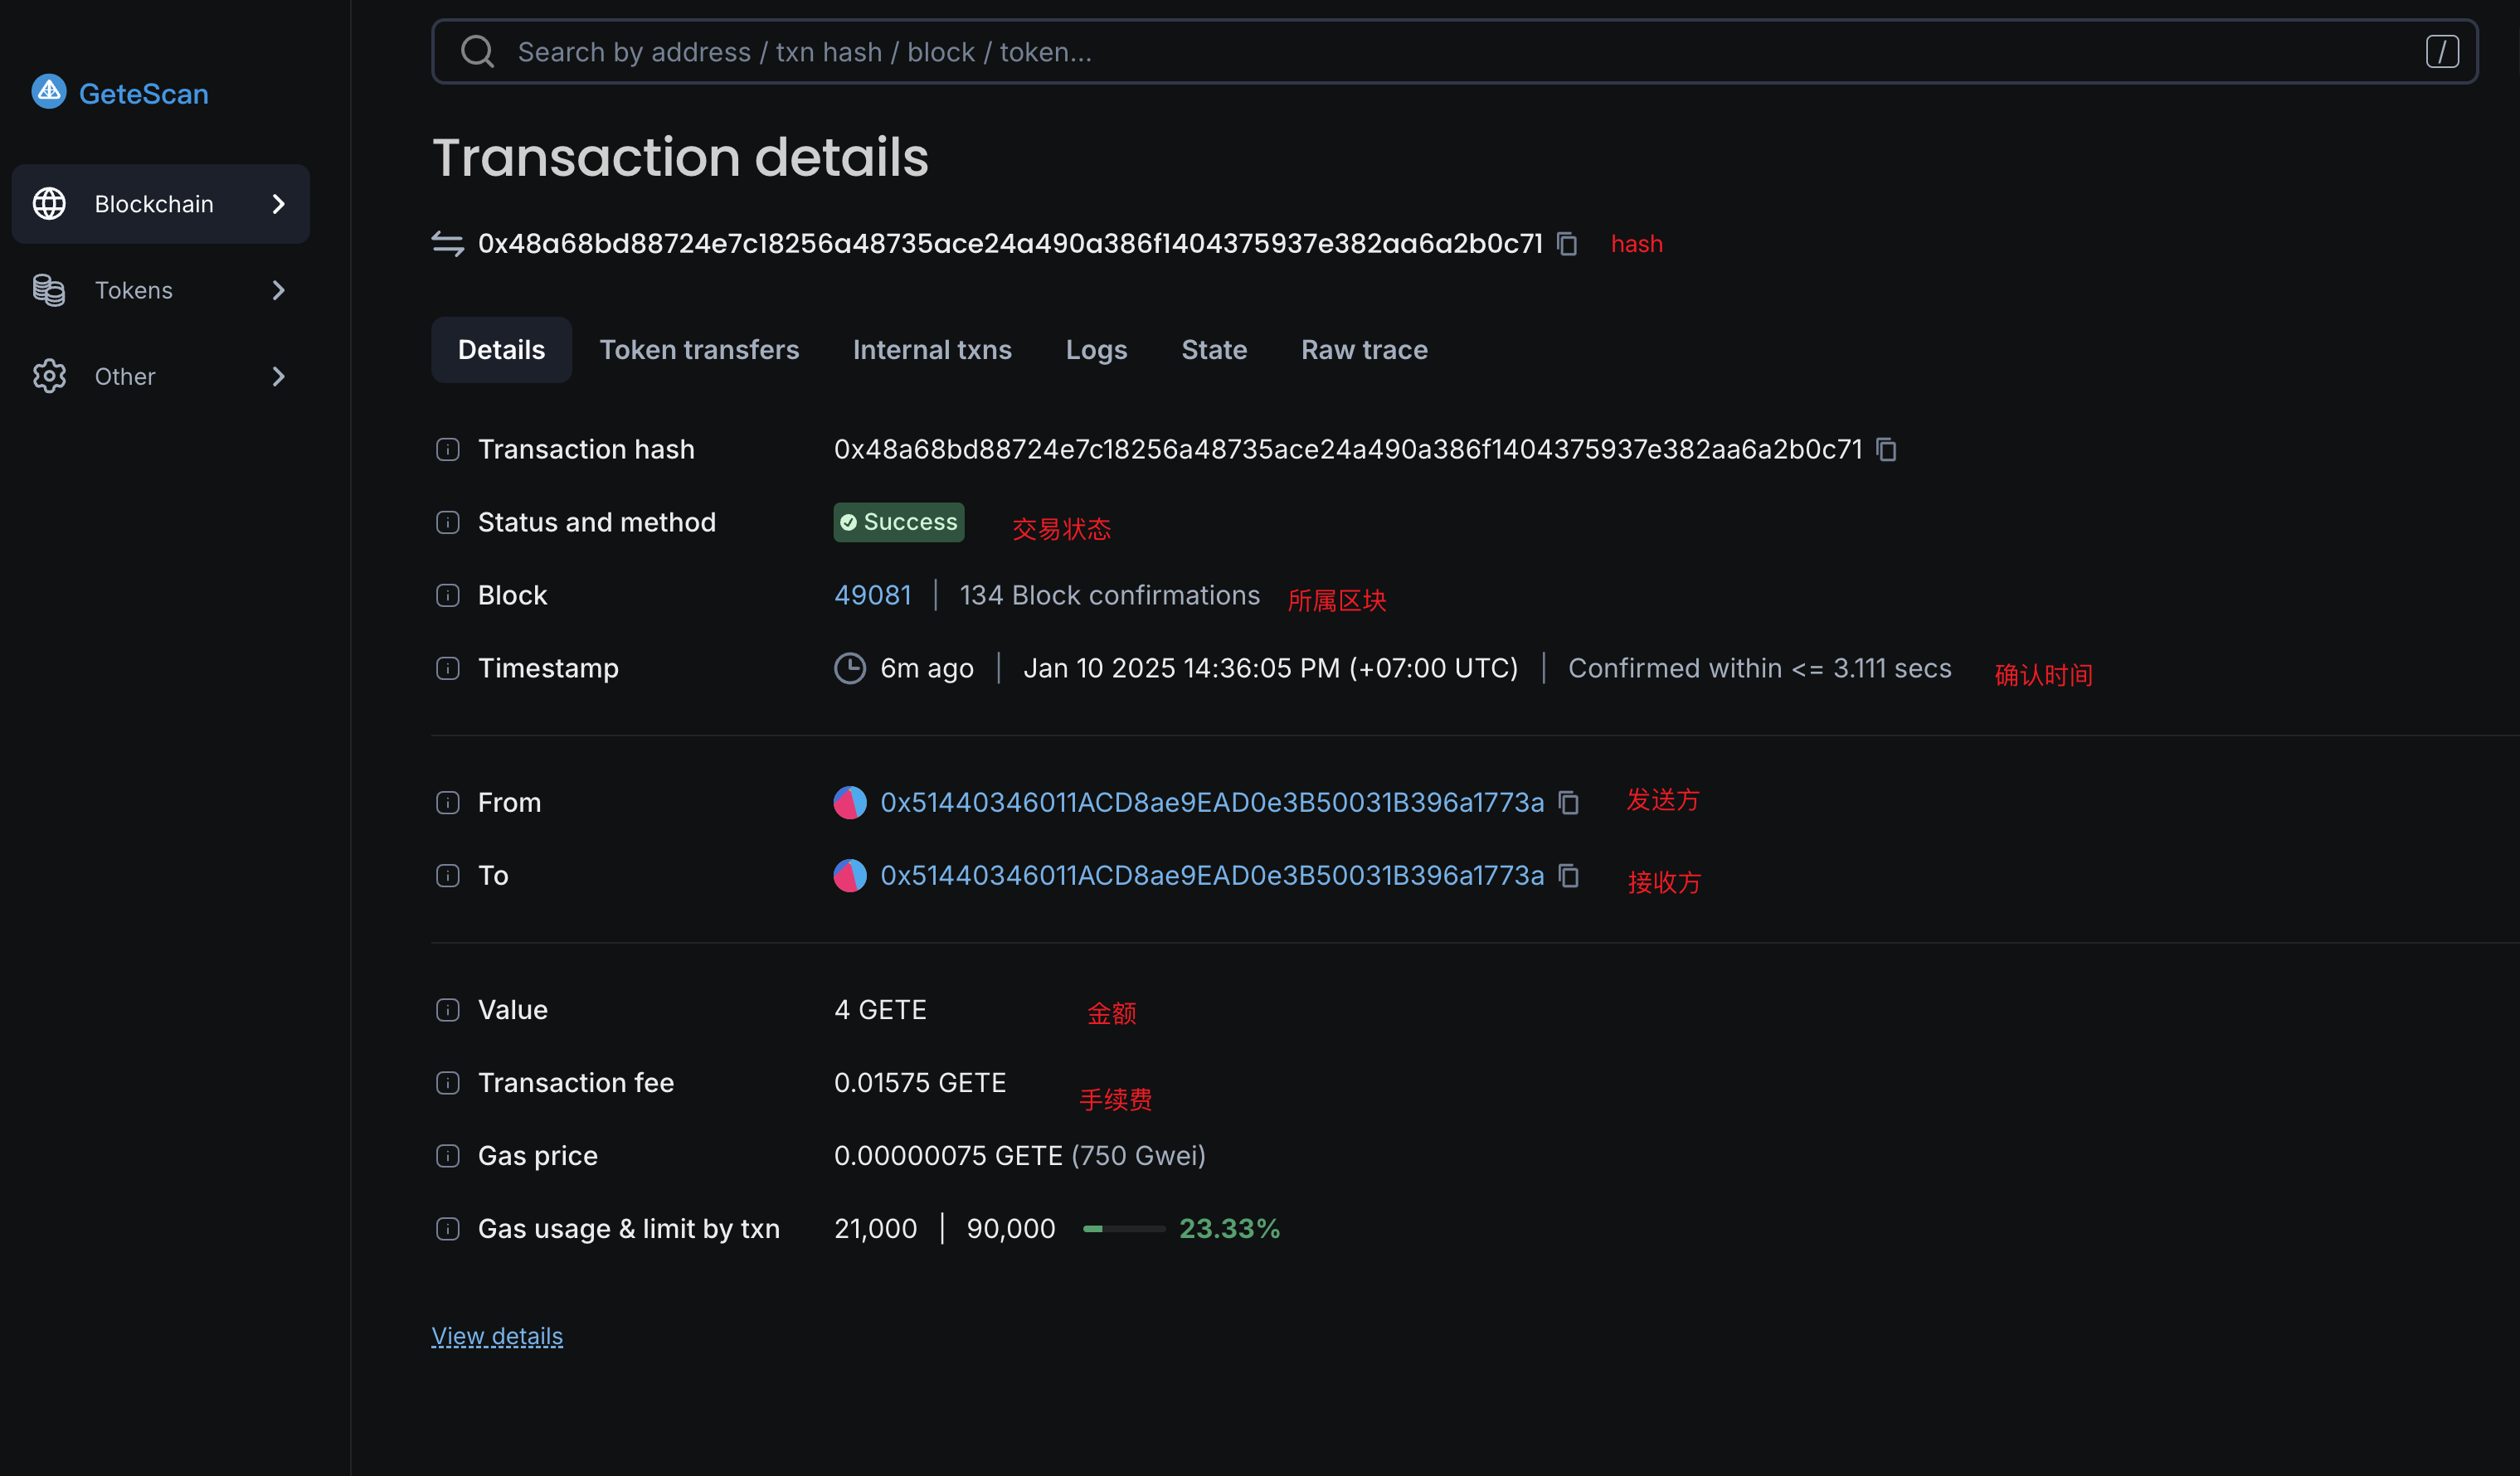
Task: Copy the Transaction hash field value
Action: coord(1886,450)
